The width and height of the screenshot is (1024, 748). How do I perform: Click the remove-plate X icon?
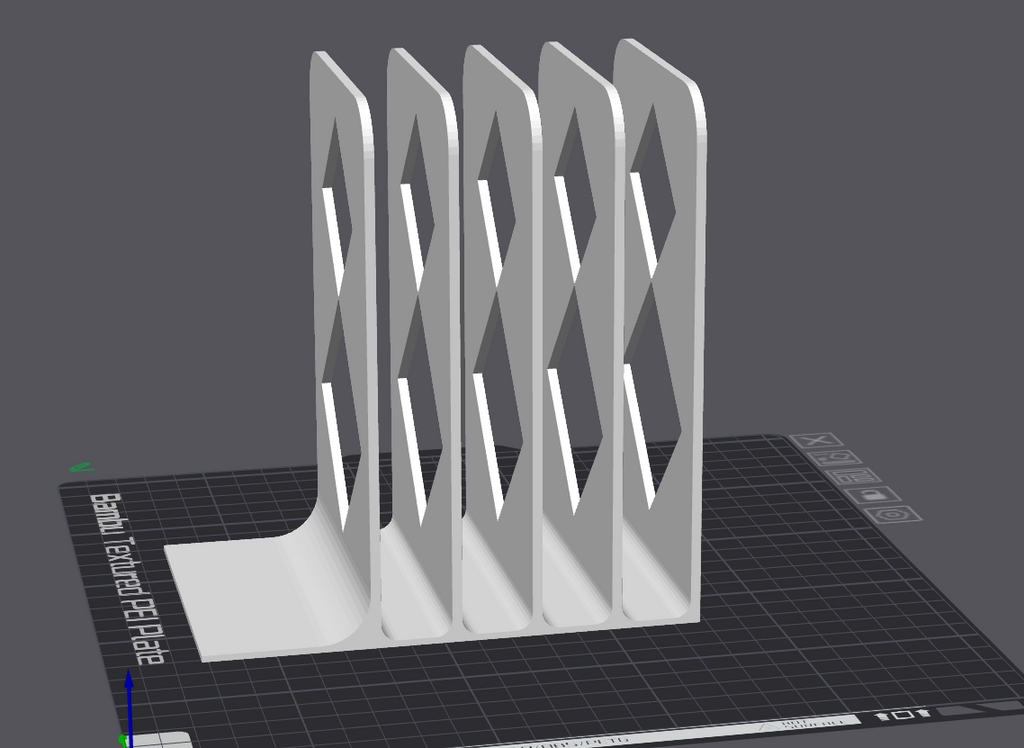pyautogui.click(x=816, y=441)
